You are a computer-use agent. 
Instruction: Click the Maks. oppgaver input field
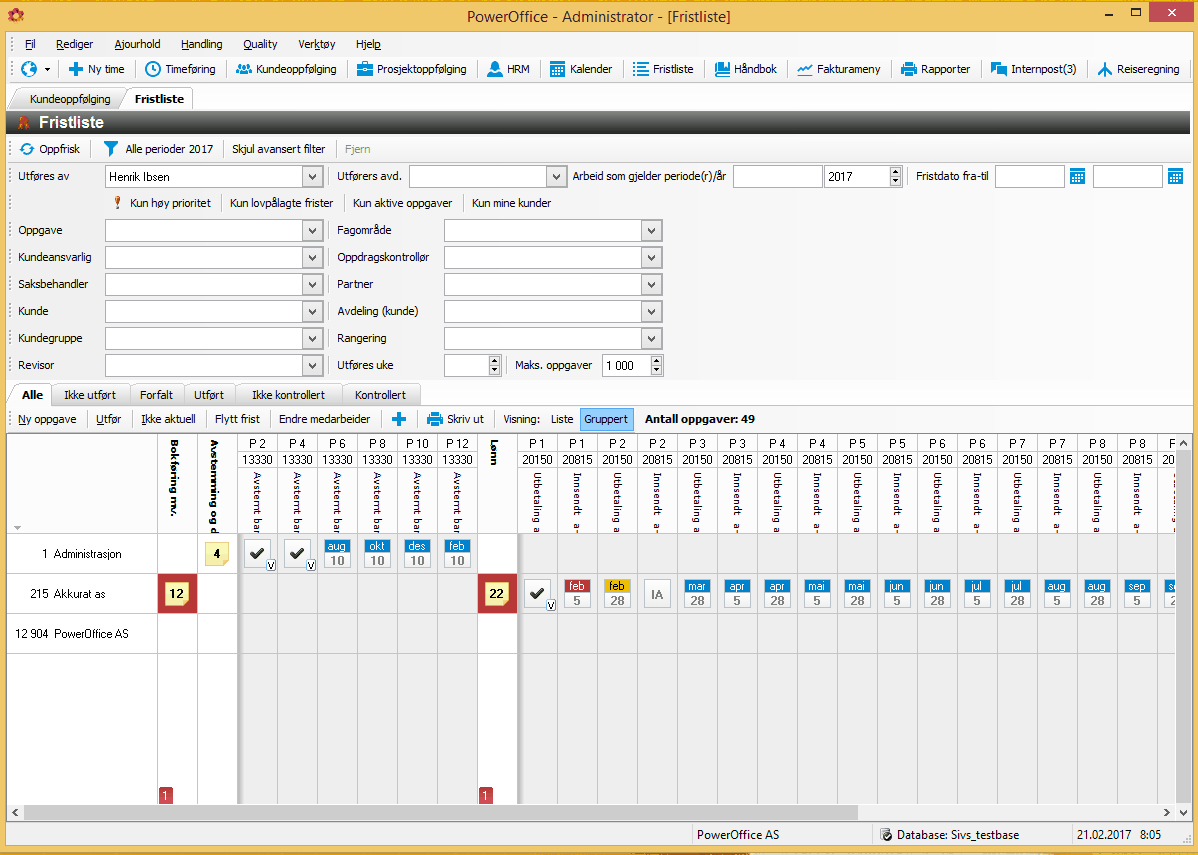(626, 366)
